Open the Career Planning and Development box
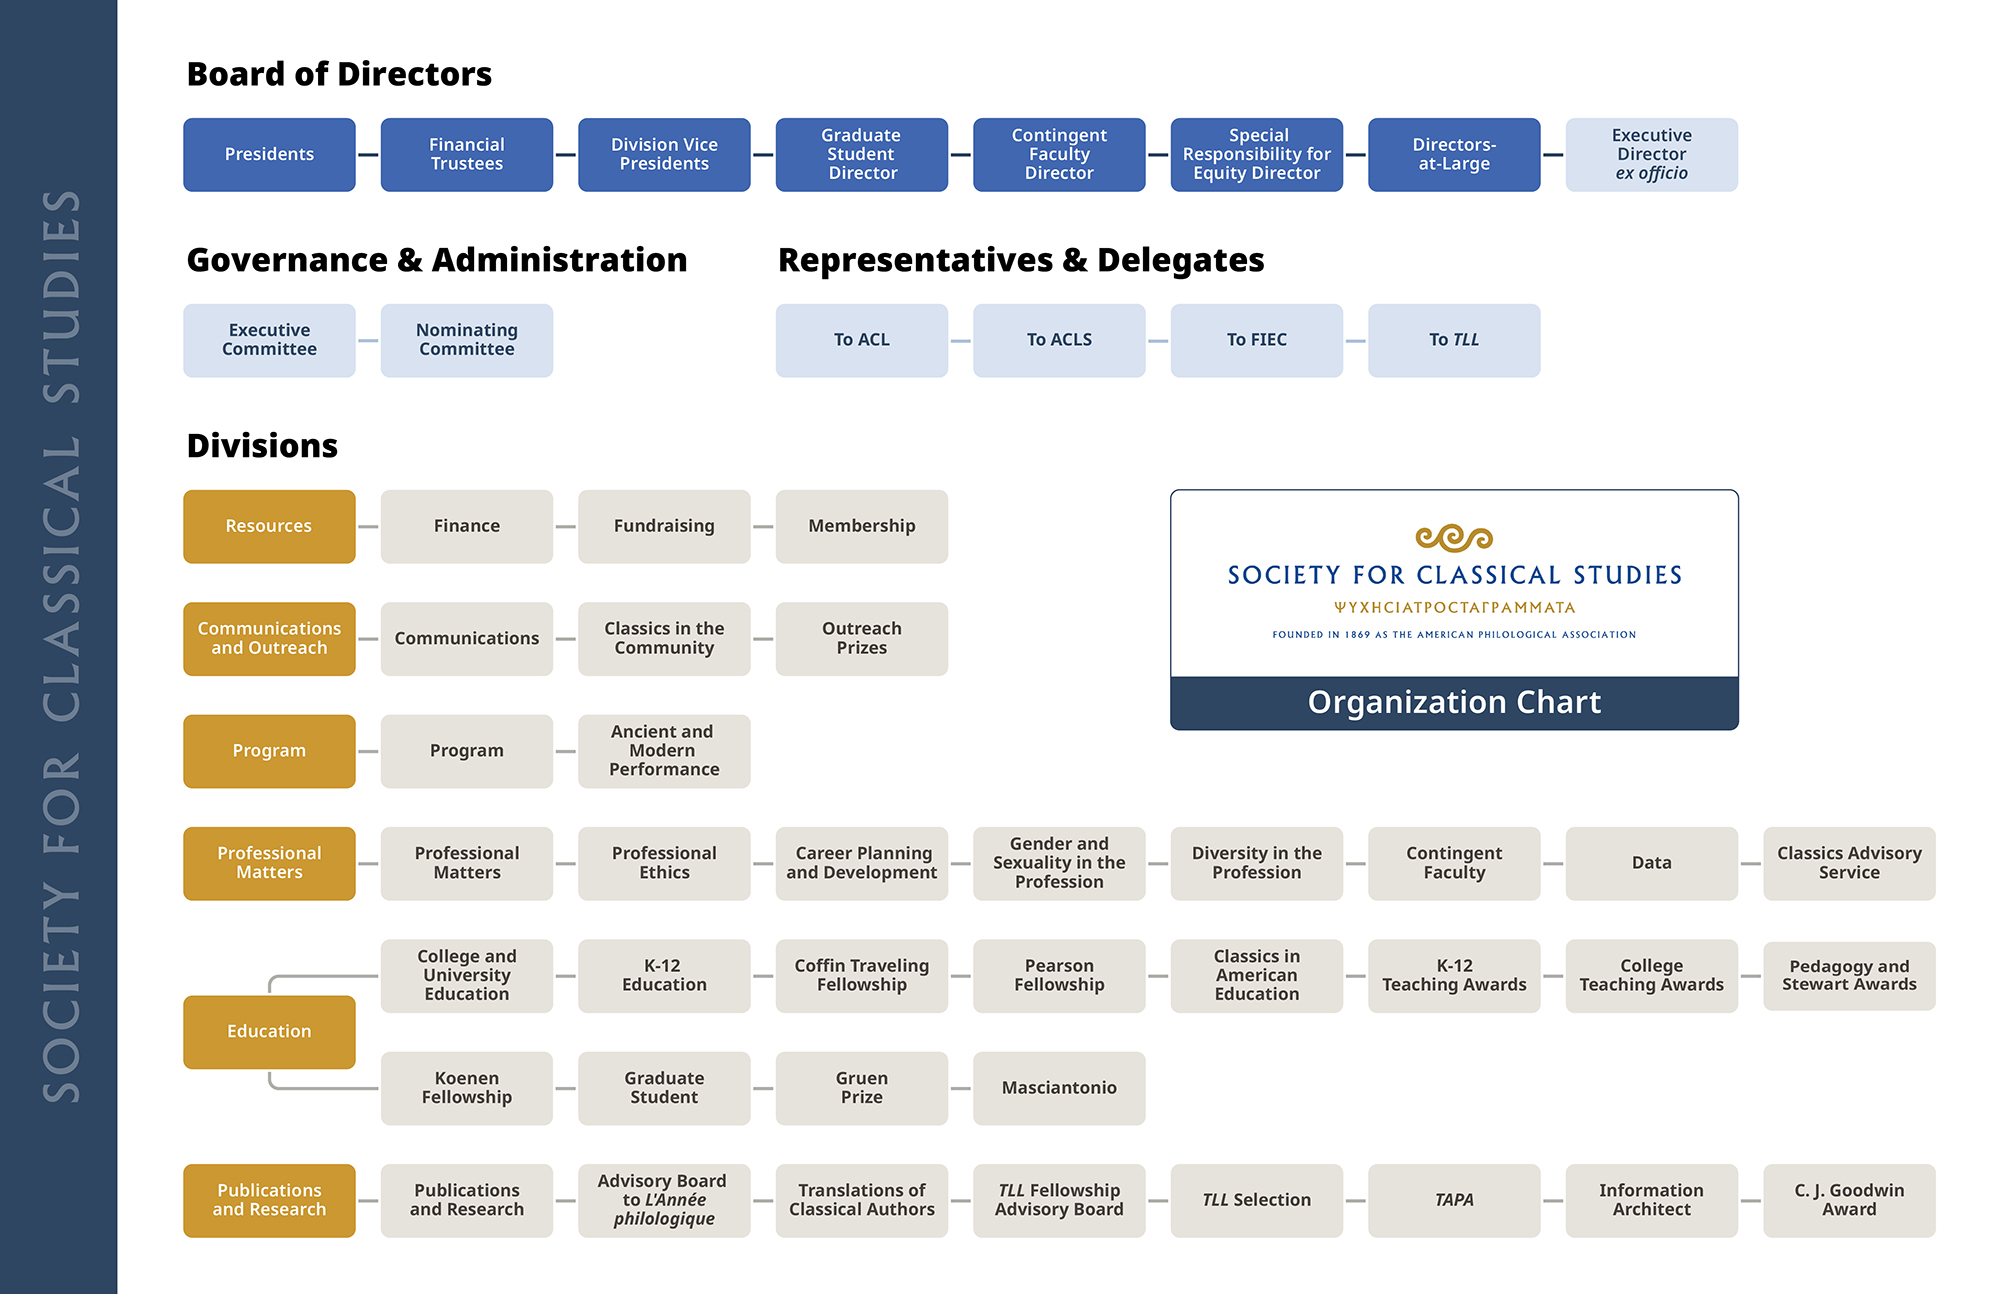This screenshot has height=1294, width=2000. click(x=861, y=863)
